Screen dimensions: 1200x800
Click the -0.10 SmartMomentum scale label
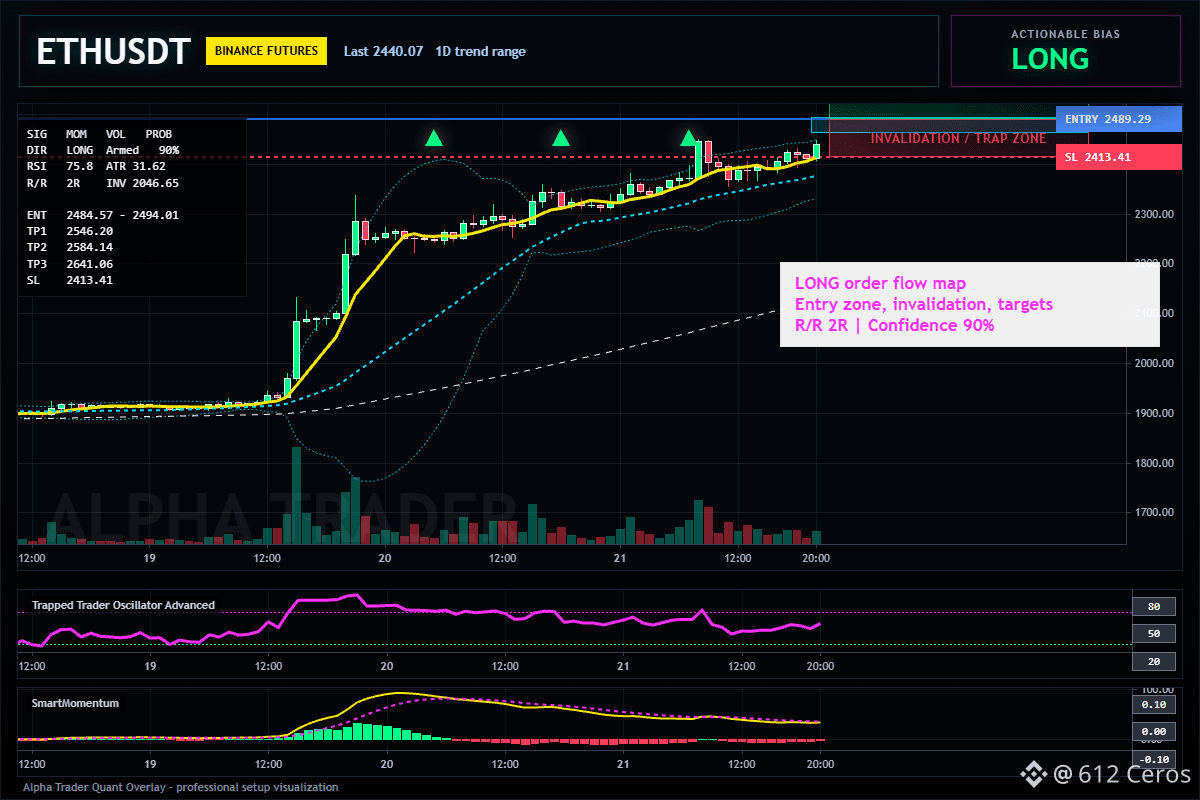tap(1153, 759)
